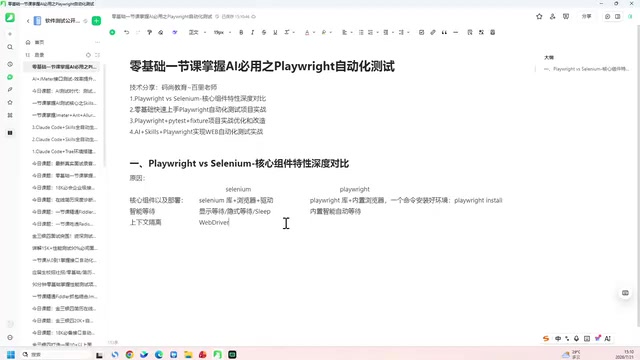The height and width of the screenshot is (360, 640).
Task: Open document 3.Claude Code+Skills
Action: point(64,127)
